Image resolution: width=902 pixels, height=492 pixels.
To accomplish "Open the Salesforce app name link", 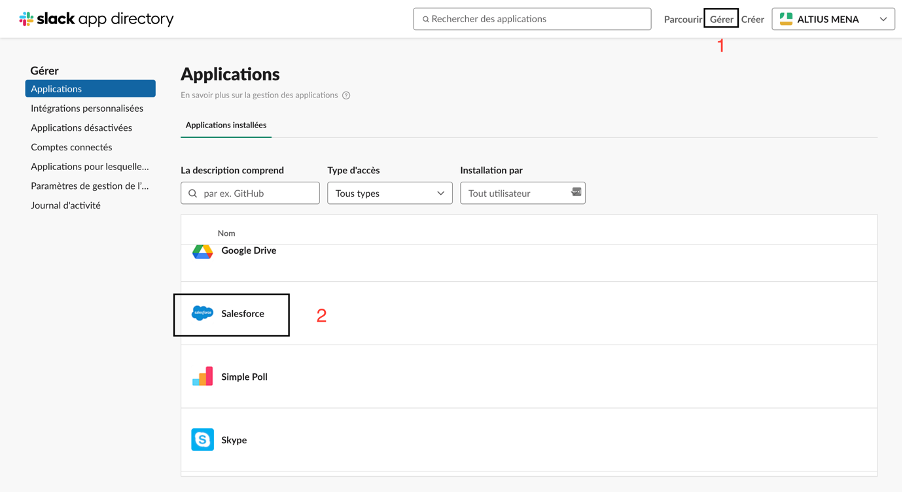I will [243, 314].
